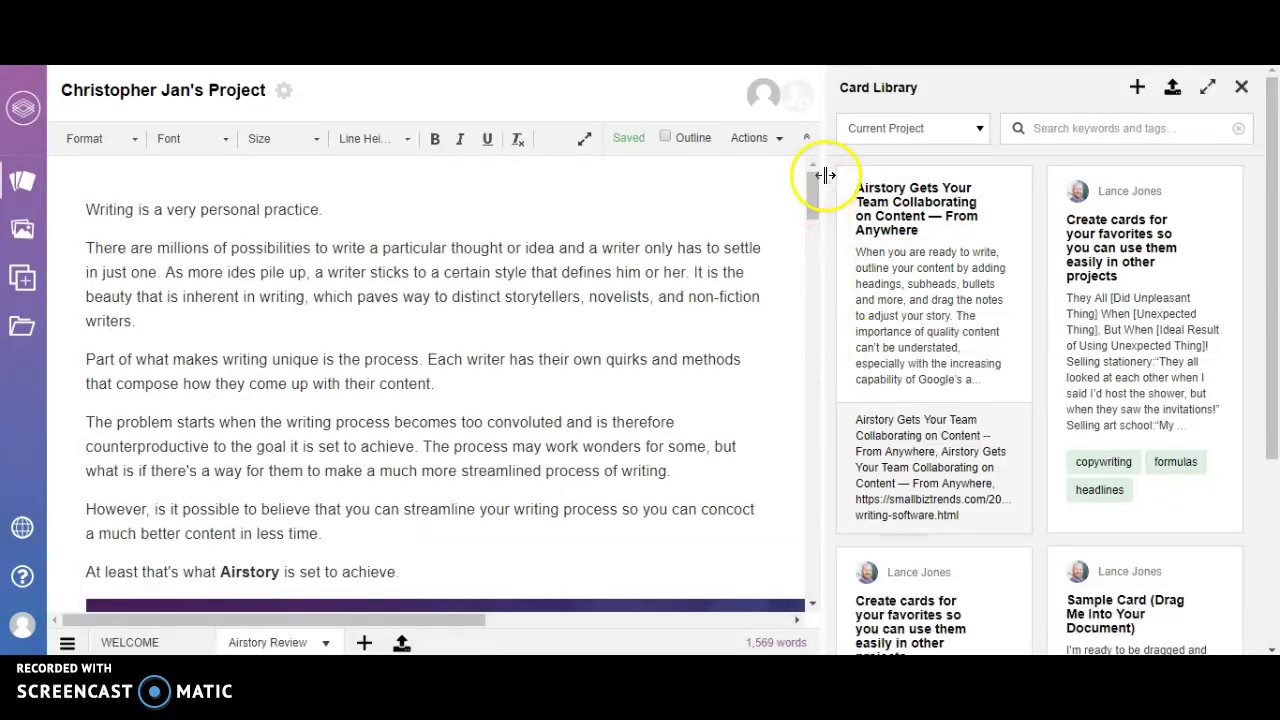The height and width of the screenshot is (720, 1280).
Task: Click the collaborator avatar icon in header
Action: pyautogui.click(x=763, y=94)
